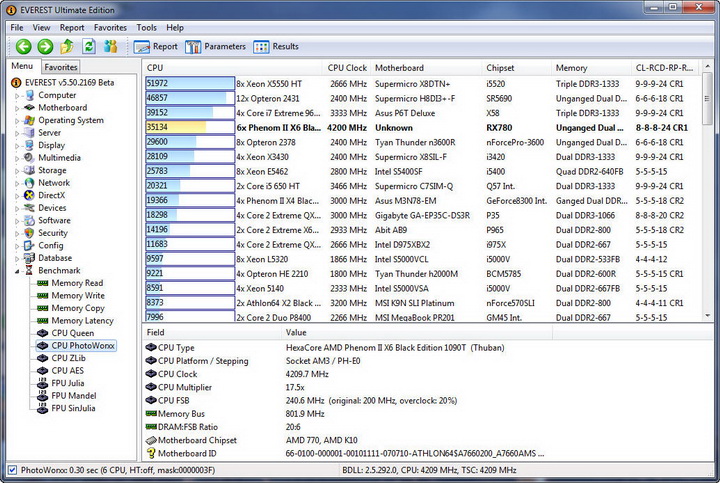Click the green Forward arrow toolbar icon
Image resolution: width=720 pixels, height=483 pixels.
click(45, 46)
